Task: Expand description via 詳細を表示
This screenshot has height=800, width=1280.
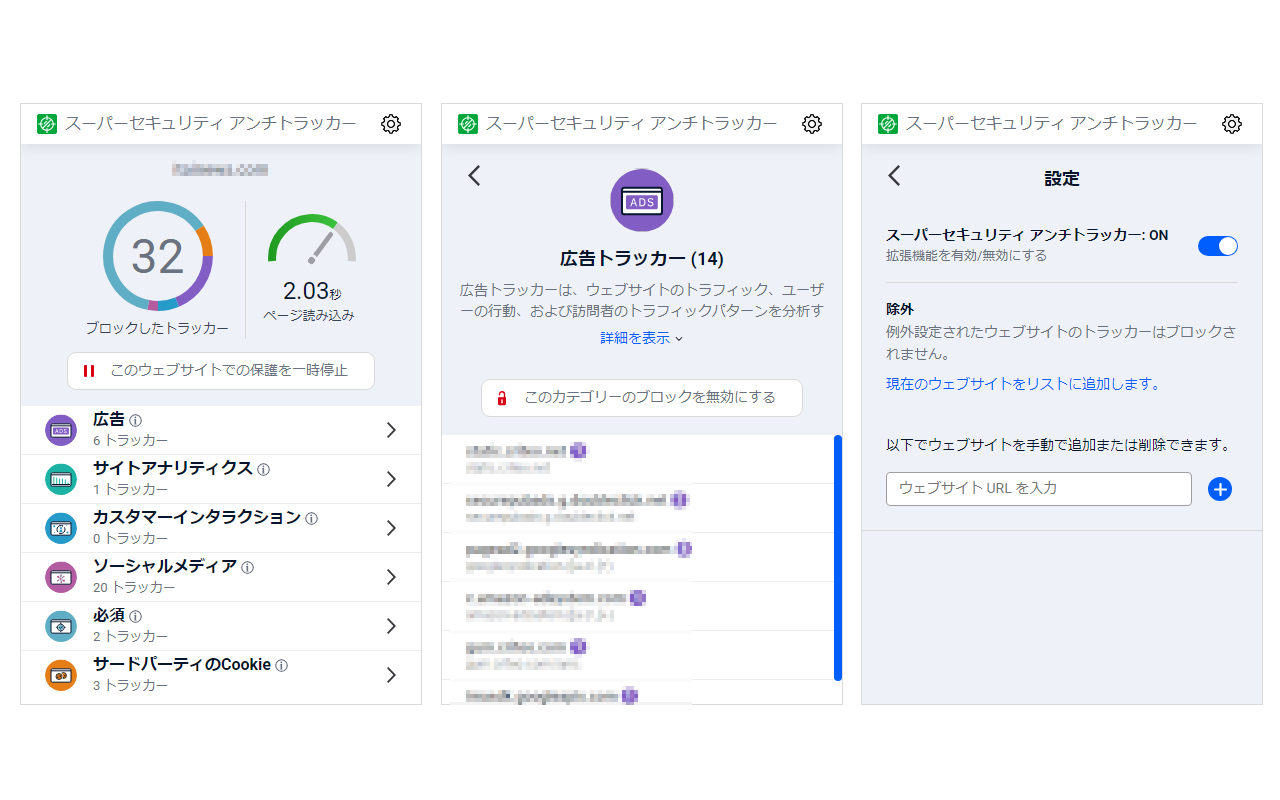Action: [x=642, y=338]
